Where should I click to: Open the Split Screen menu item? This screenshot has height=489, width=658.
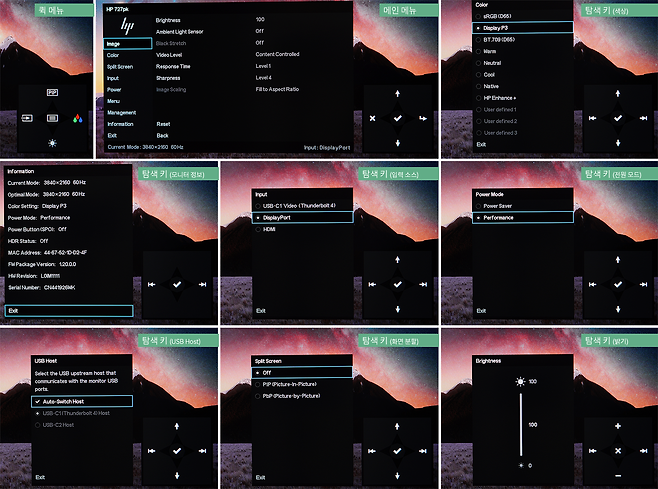coord(120,66)
